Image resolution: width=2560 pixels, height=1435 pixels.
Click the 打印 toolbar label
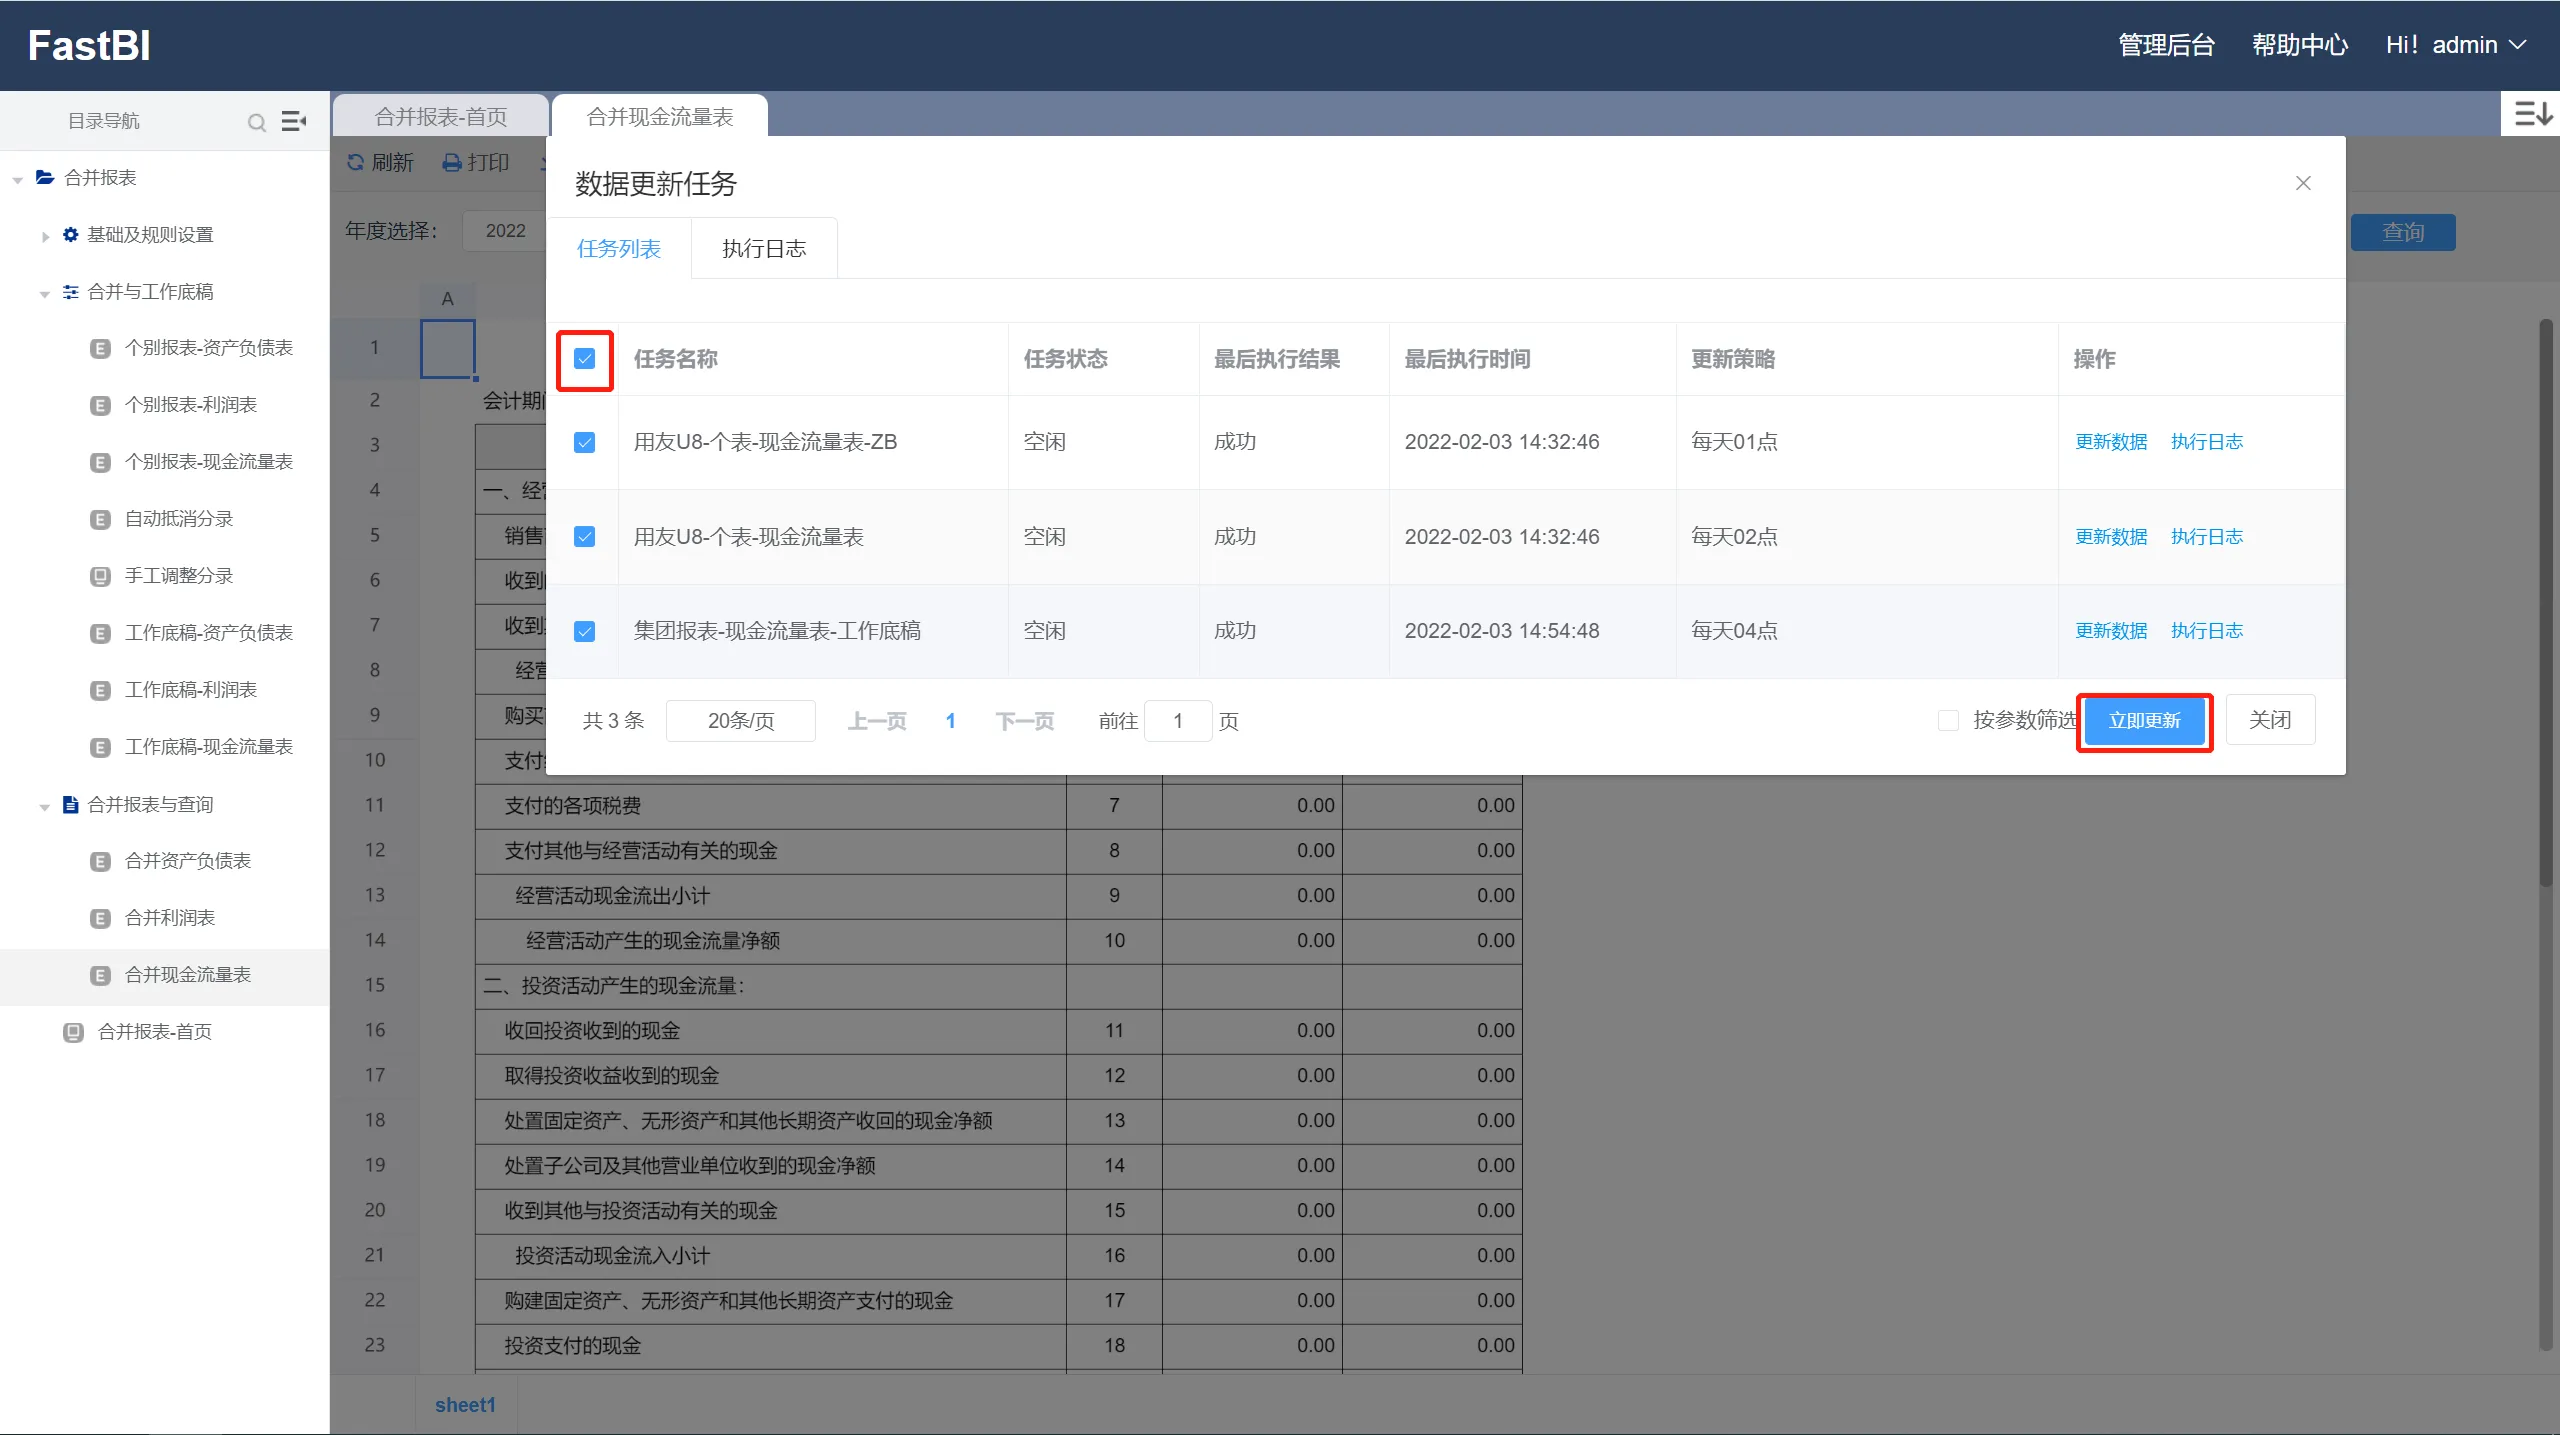(x=489, y=162)
